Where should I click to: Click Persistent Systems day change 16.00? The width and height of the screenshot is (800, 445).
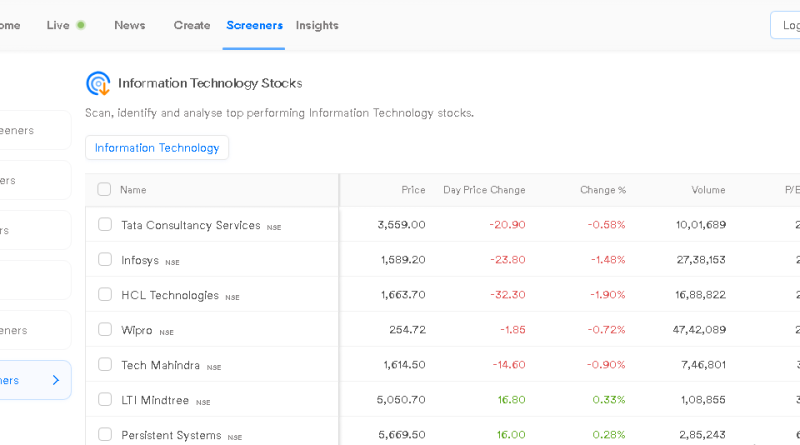pyautogui.click(x=511, y=435)
